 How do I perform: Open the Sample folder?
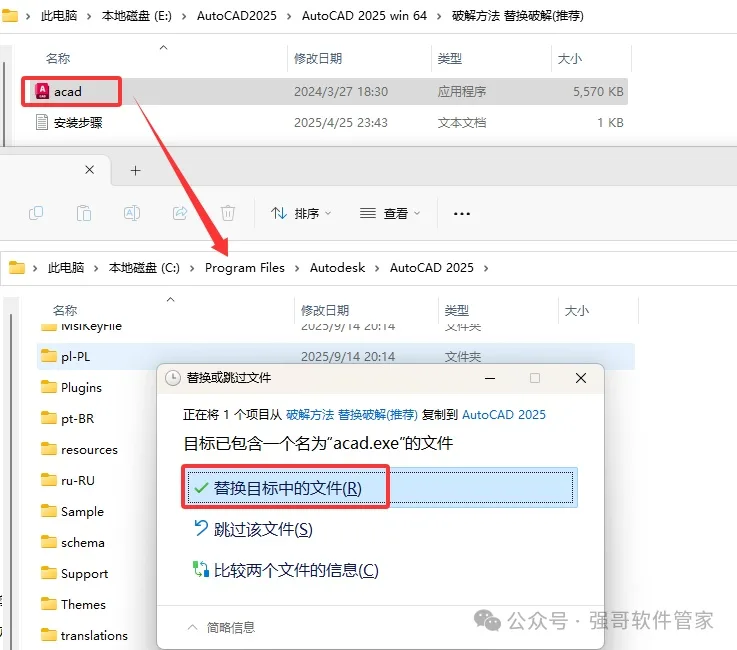(82, 511)
